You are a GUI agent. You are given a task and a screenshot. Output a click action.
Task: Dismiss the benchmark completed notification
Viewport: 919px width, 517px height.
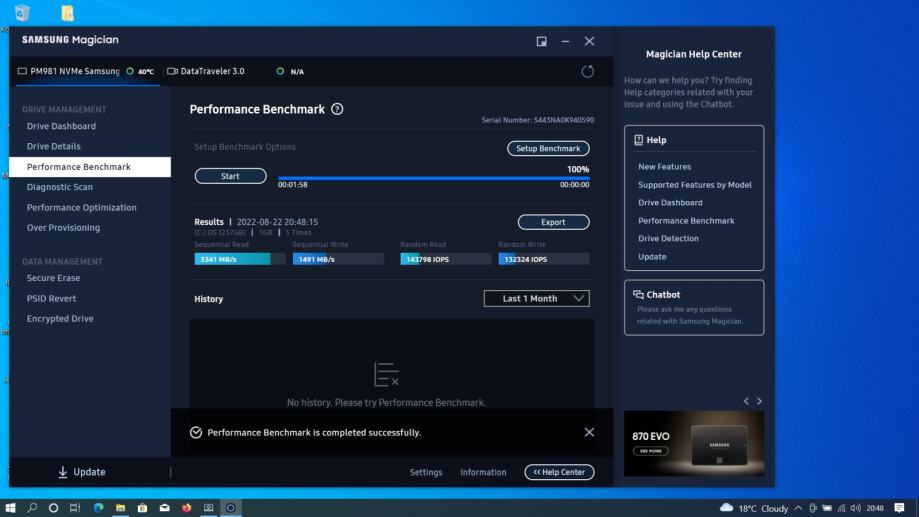pos(588,432)
